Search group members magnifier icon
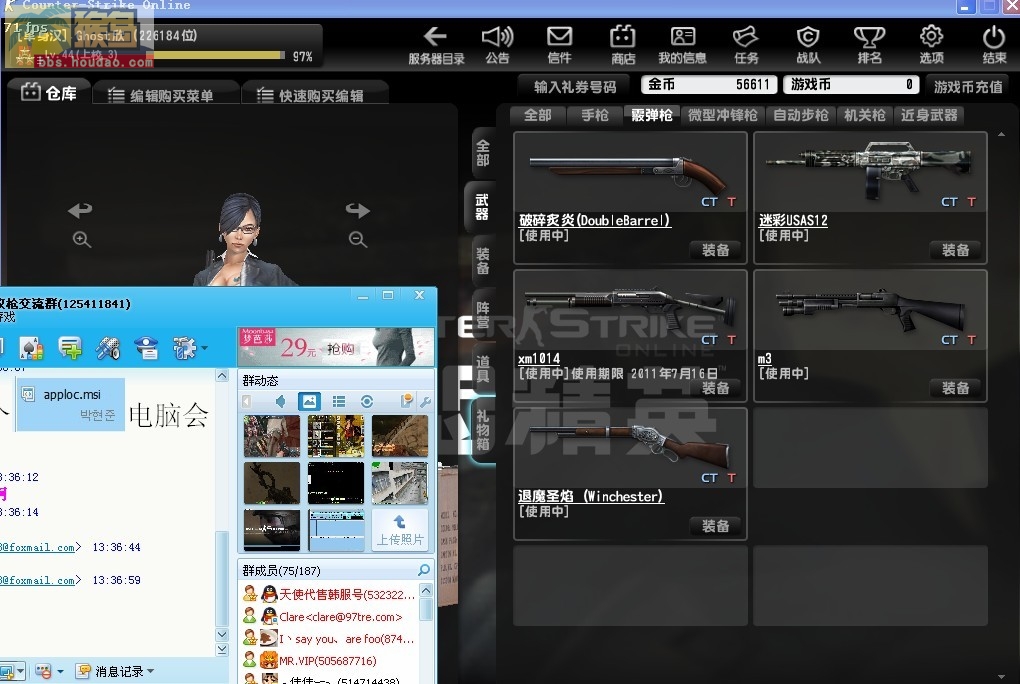This screenshot has height=684, width=1020. click(x=423, y=570)
